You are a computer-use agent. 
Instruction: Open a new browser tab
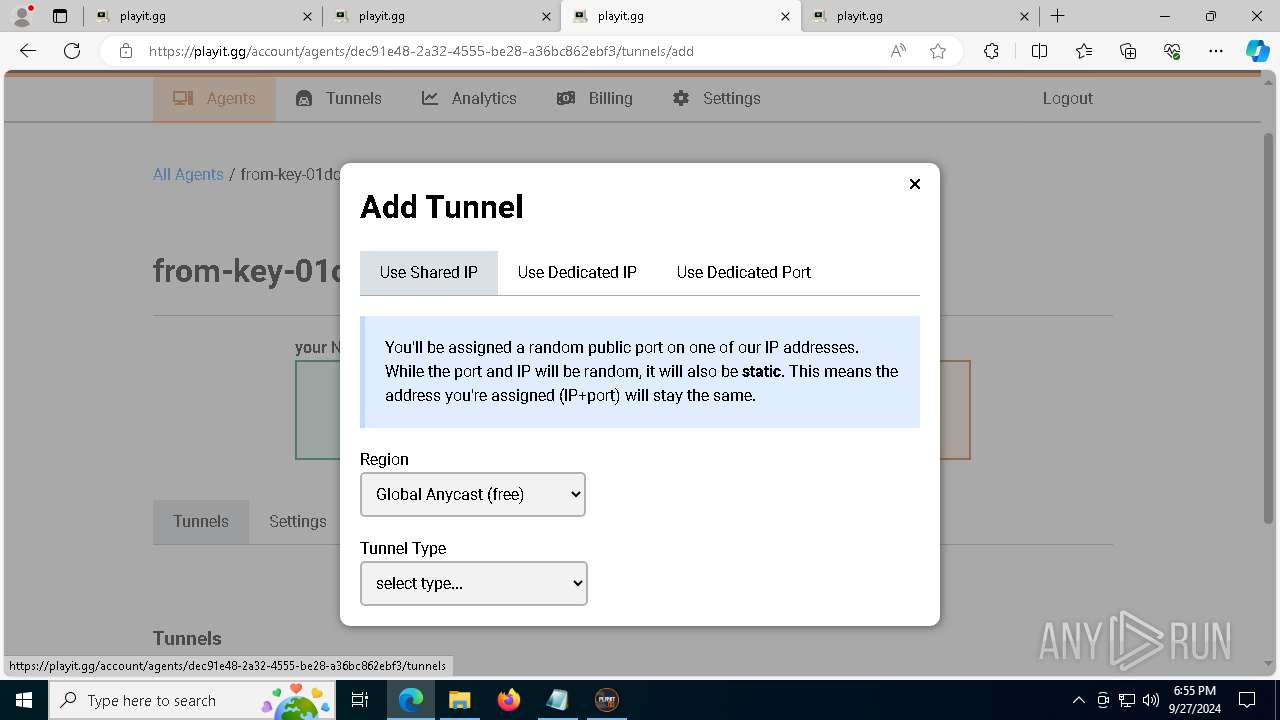click(x=1057, y=16)
